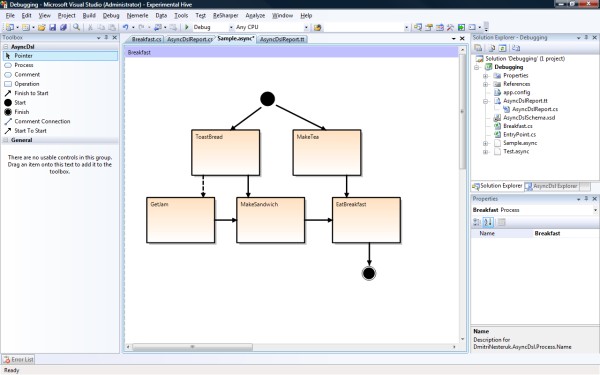Screen dimensions: 600x375
Task: Toggle auto-hide pin on Toolbox panel
Action: 106,38
